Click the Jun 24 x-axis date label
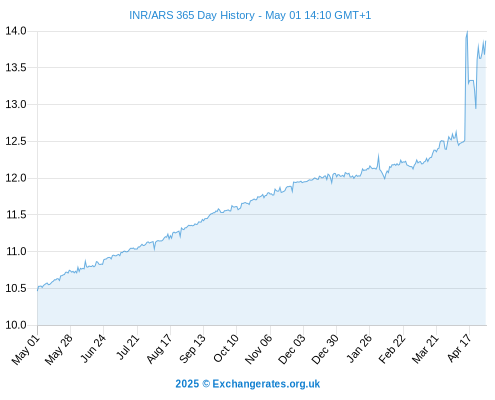The image size is (495, 400). click(92, 349)
